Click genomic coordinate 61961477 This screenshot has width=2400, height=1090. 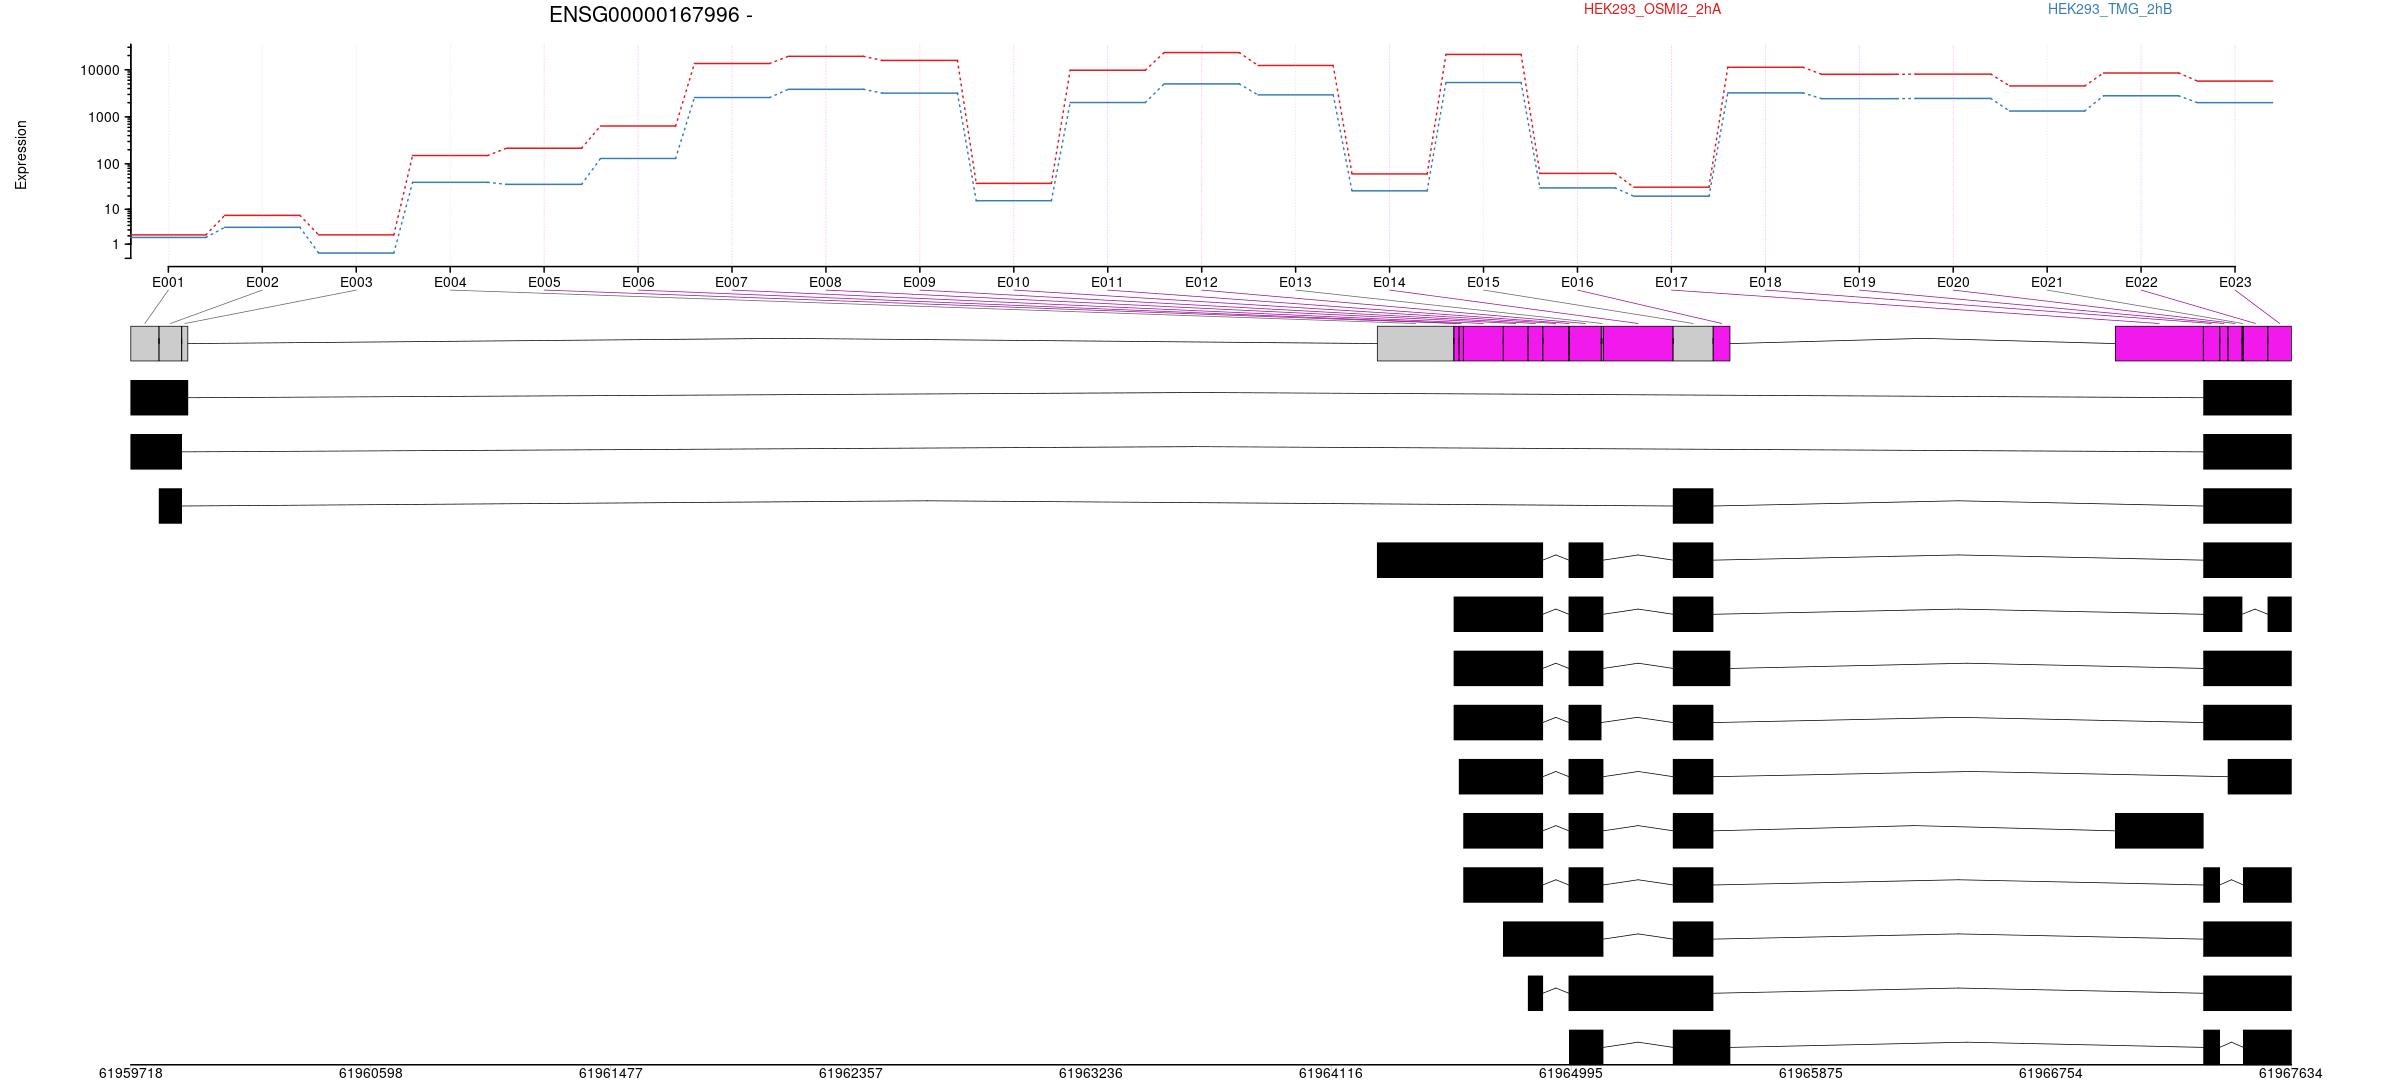coord(610,1073)
